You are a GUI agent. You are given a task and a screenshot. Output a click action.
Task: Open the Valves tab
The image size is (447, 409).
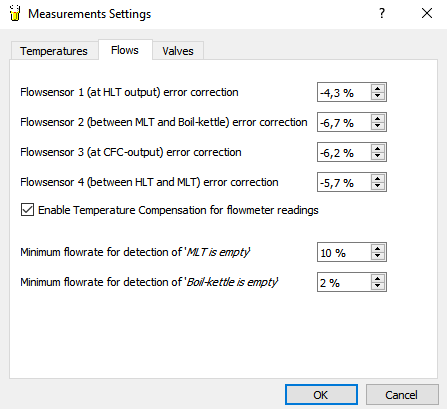(178, 51)
